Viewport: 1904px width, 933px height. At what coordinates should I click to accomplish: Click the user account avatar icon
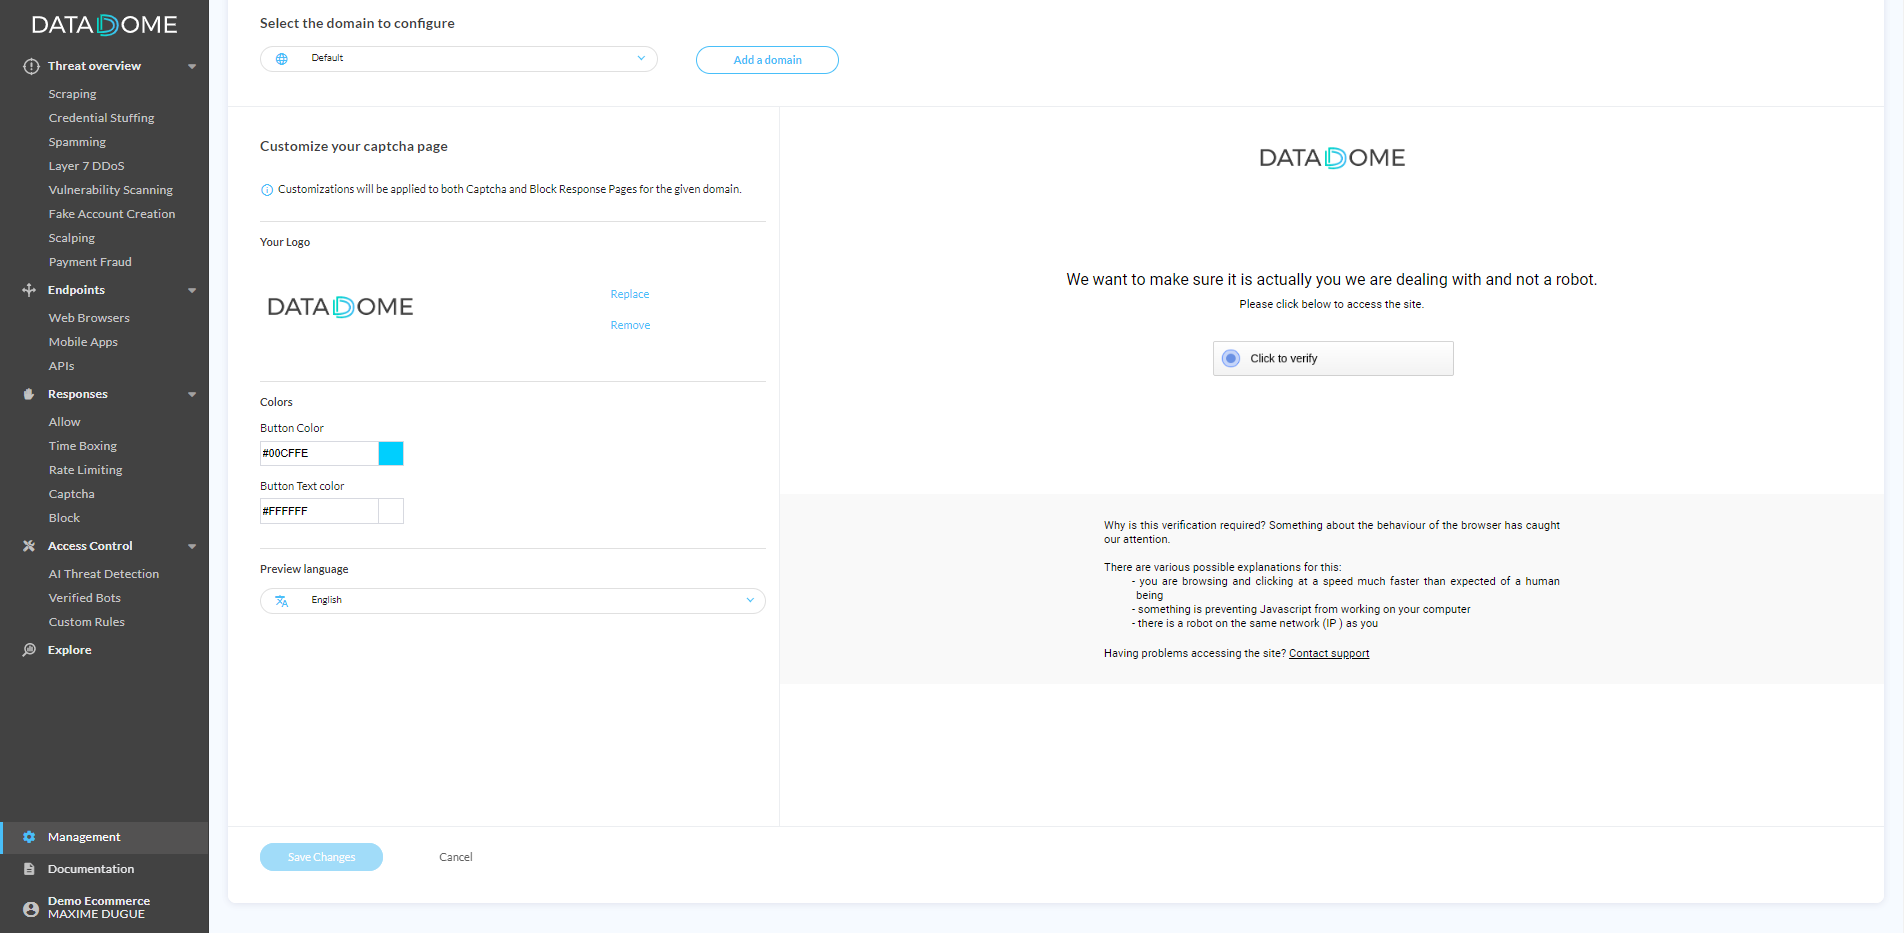point(31,908)
